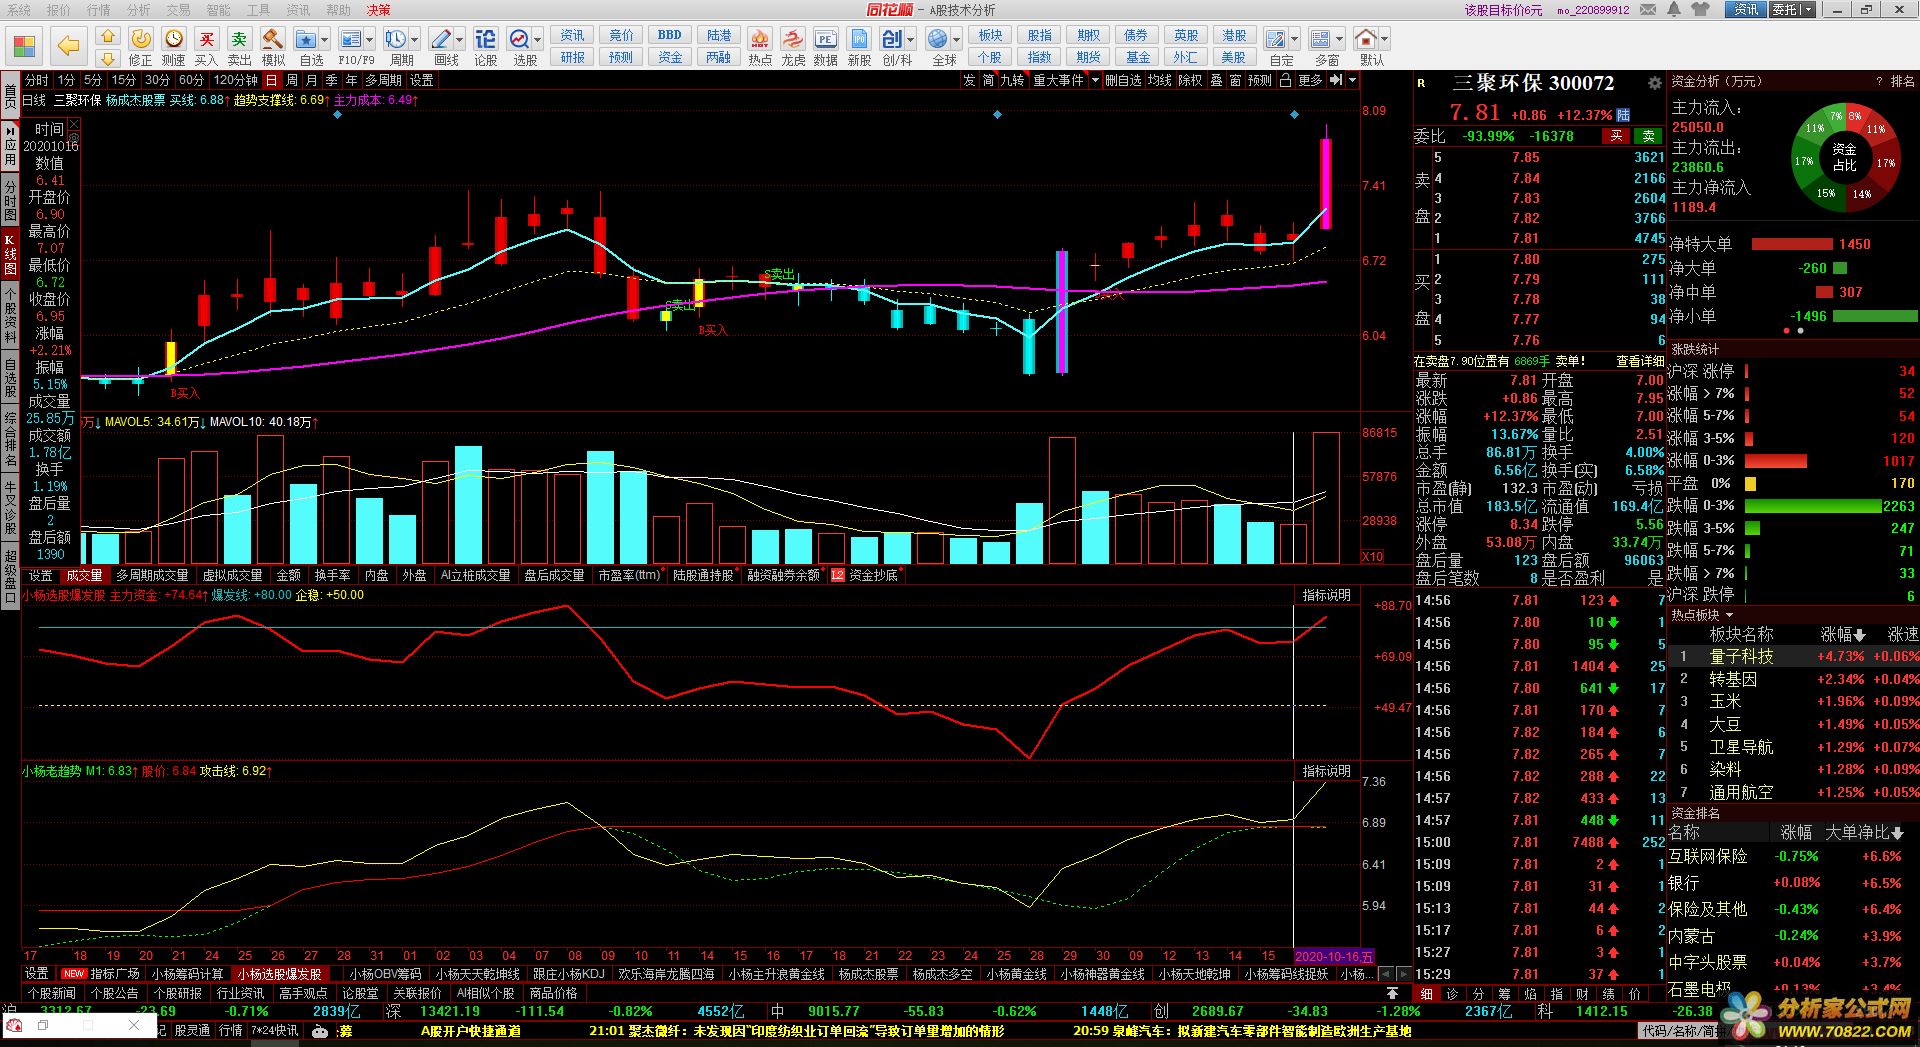This screenshot has height=1047, width=1920.
Task: Click the 默认 home layout icon
Action: click(1366, 39)
